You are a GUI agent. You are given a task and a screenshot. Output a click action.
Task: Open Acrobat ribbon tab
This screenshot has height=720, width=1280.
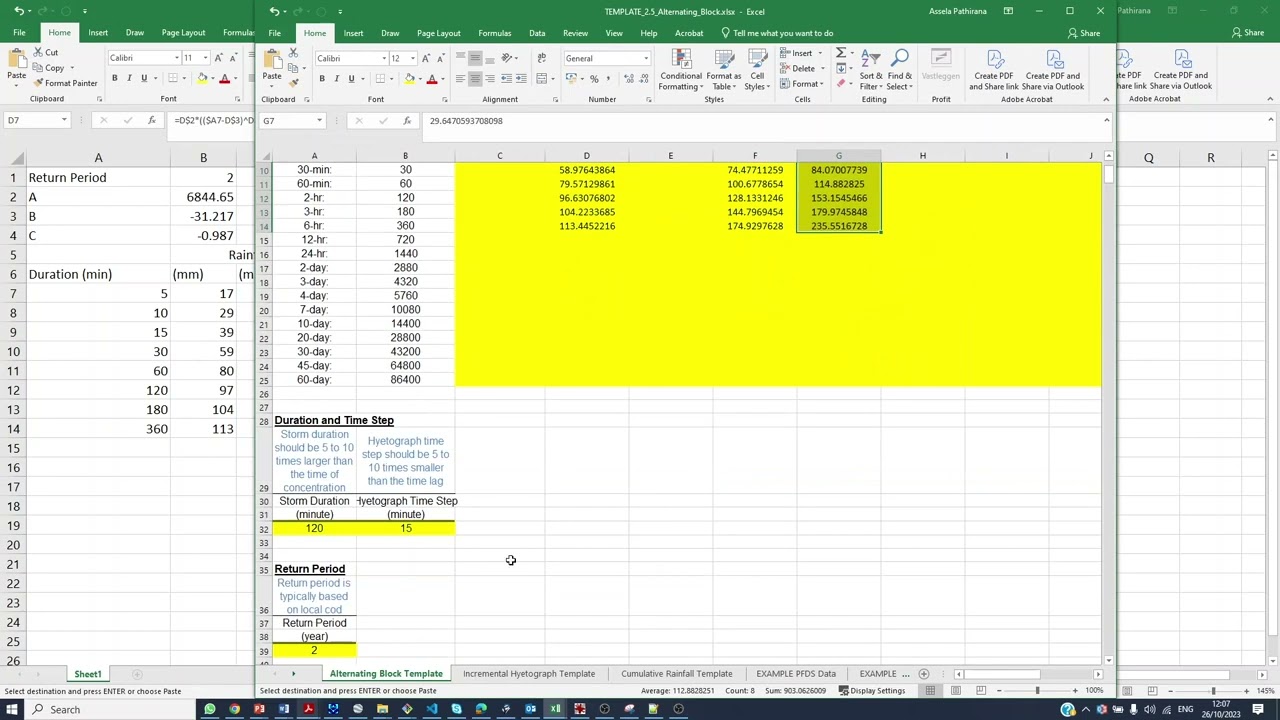689,33
